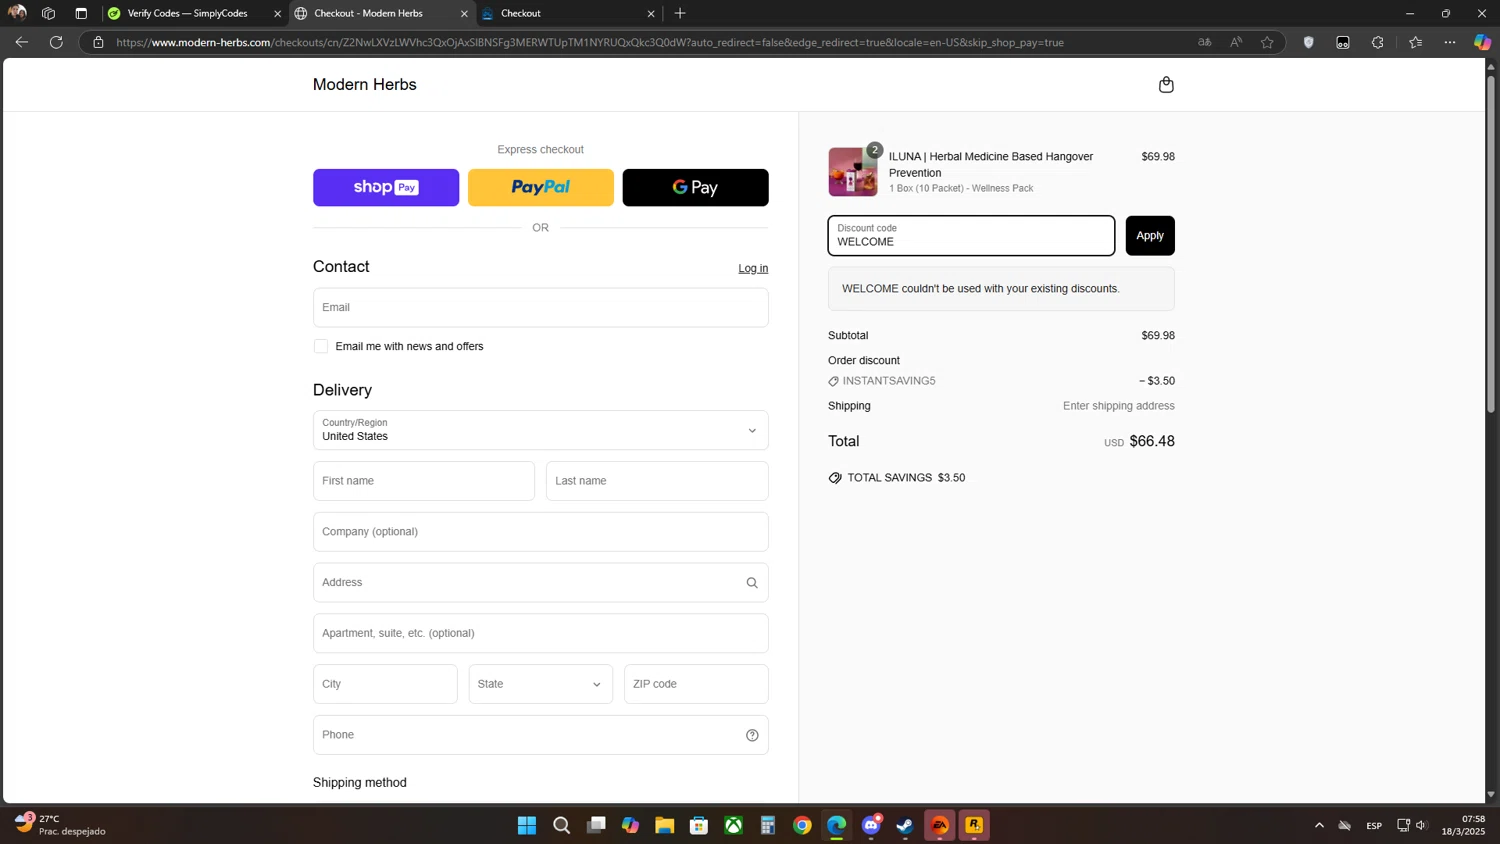
Task: Click the INSTANTSAVINGS5 discount tag
Action: point(882,381)
